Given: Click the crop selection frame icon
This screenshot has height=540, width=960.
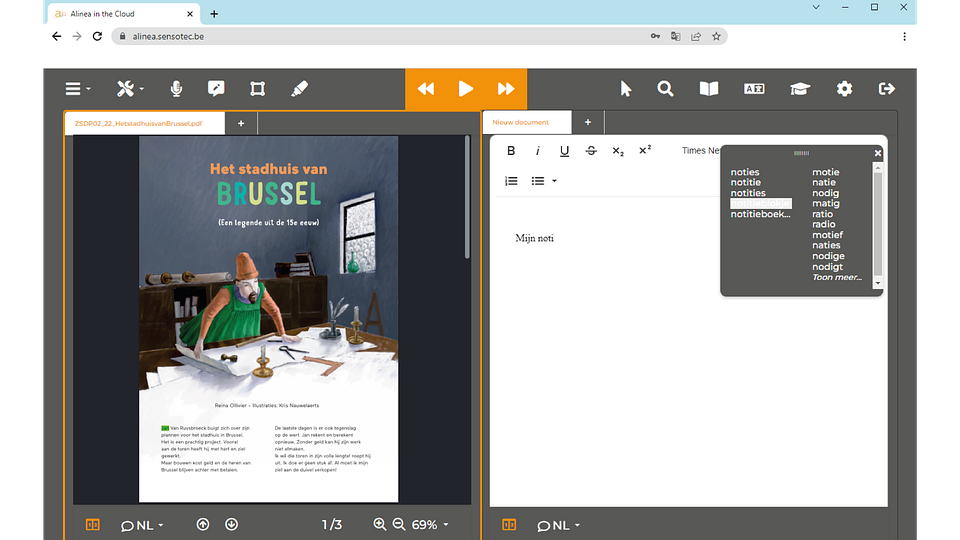Looking at the screenshot, I should pyautogui.click(x=257, y=89).
